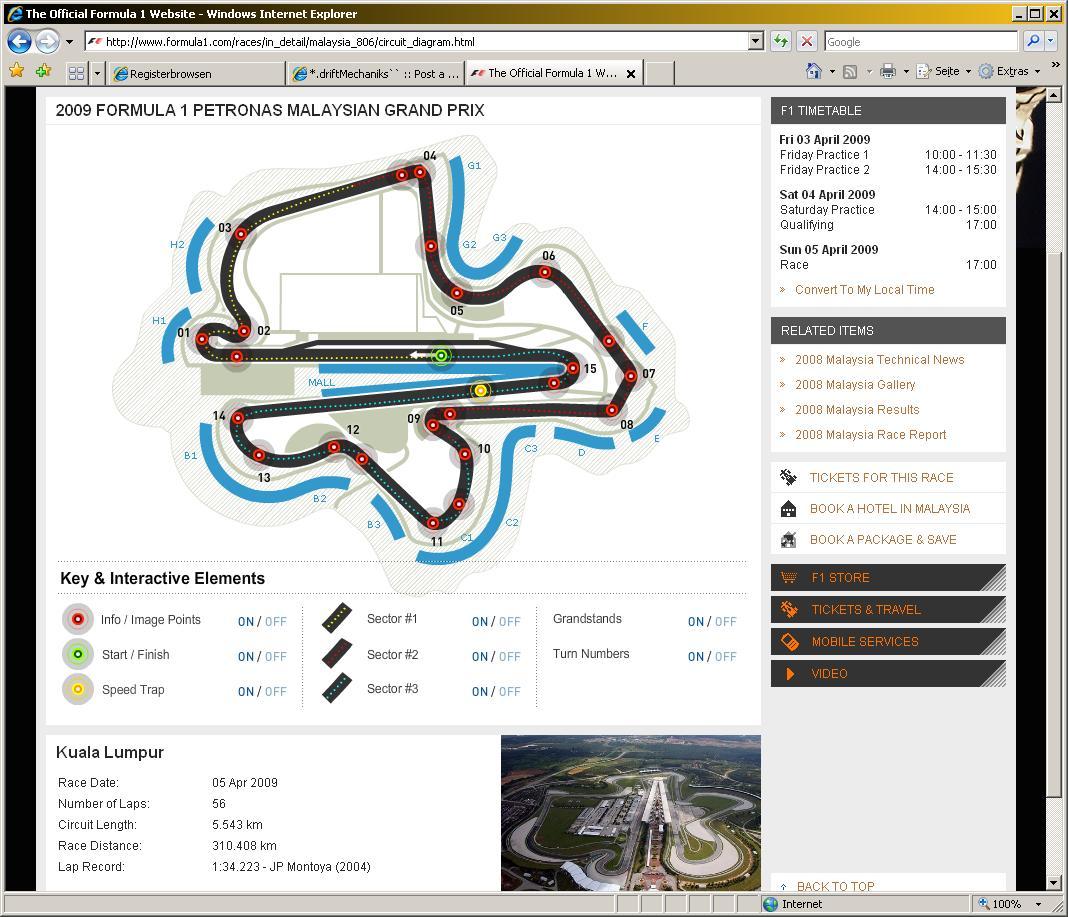This screenshot has width=1068, height=917.
Task: Open the Extras menu dropdown
Action: (1009, 71)
